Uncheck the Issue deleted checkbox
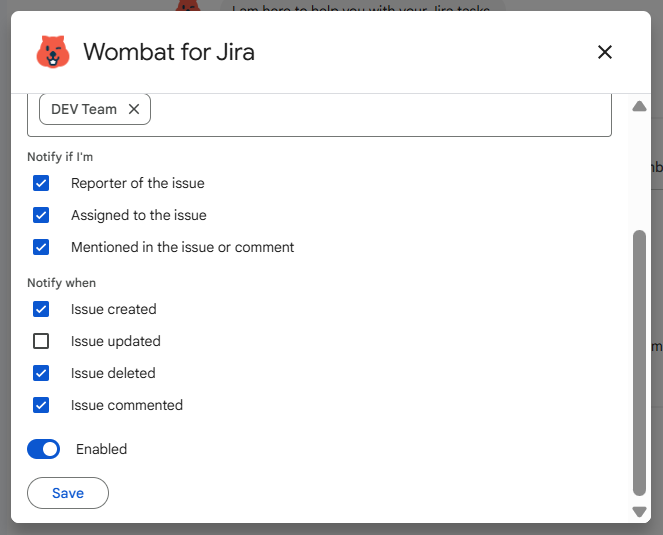Screen dimensions: 663x535 point(41,373)
